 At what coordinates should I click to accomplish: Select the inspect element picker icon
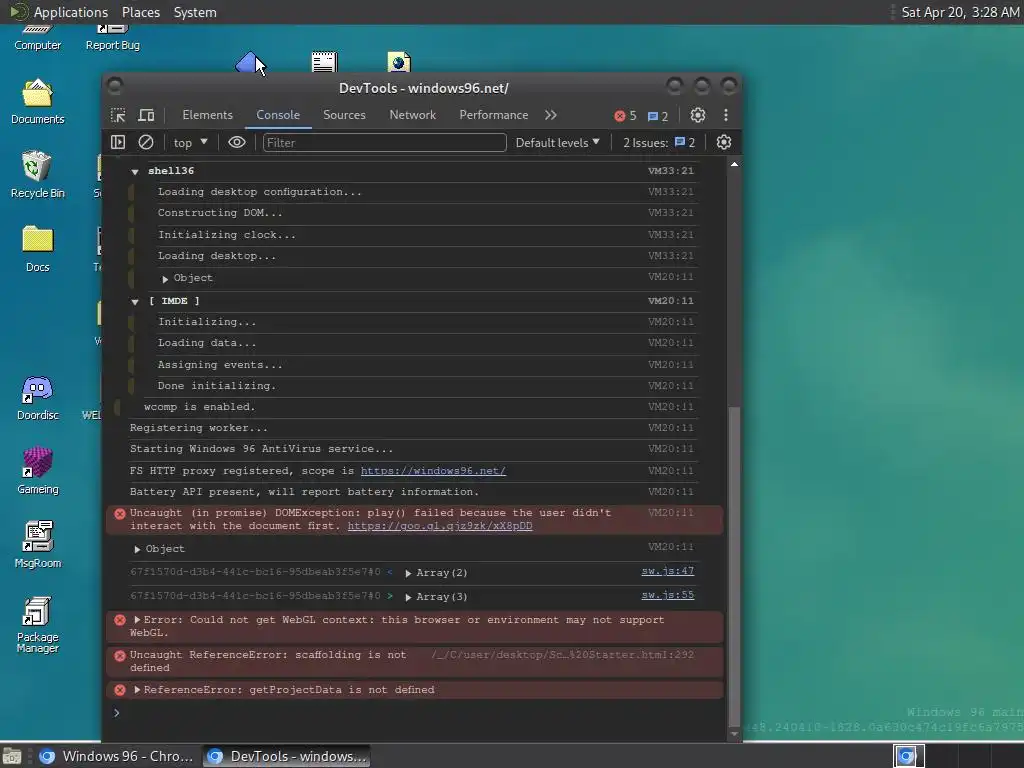tap(118, 115)
